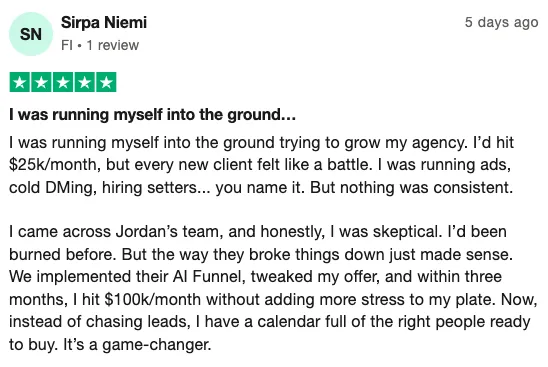The image size is (548, 367).
Task: Click the FI country code label
Action: click(66, 45)
